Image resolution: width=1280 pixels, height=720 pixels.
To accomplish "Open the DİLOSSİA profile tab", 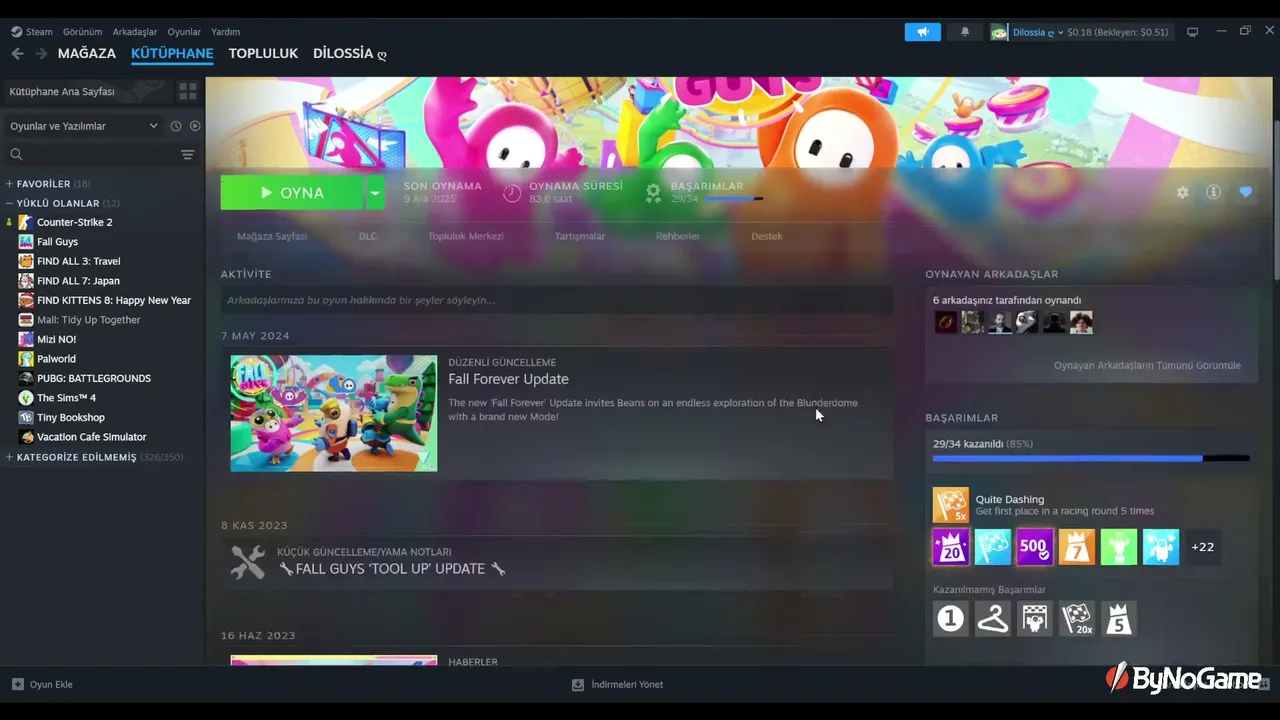I will [x=350, y=53].
